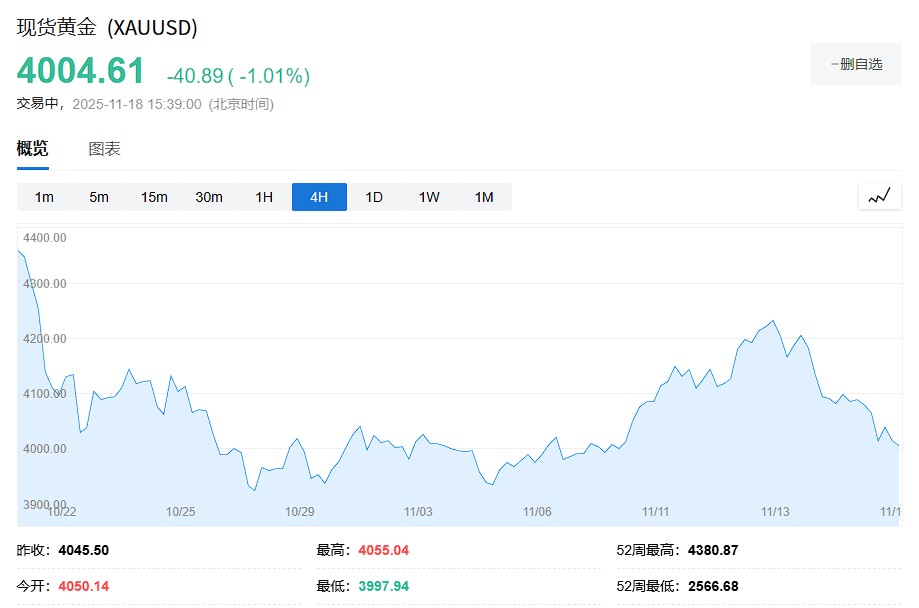Select the 1W weekly interval
The width and height of the screenshot is (919, 608).
[429, 197]
